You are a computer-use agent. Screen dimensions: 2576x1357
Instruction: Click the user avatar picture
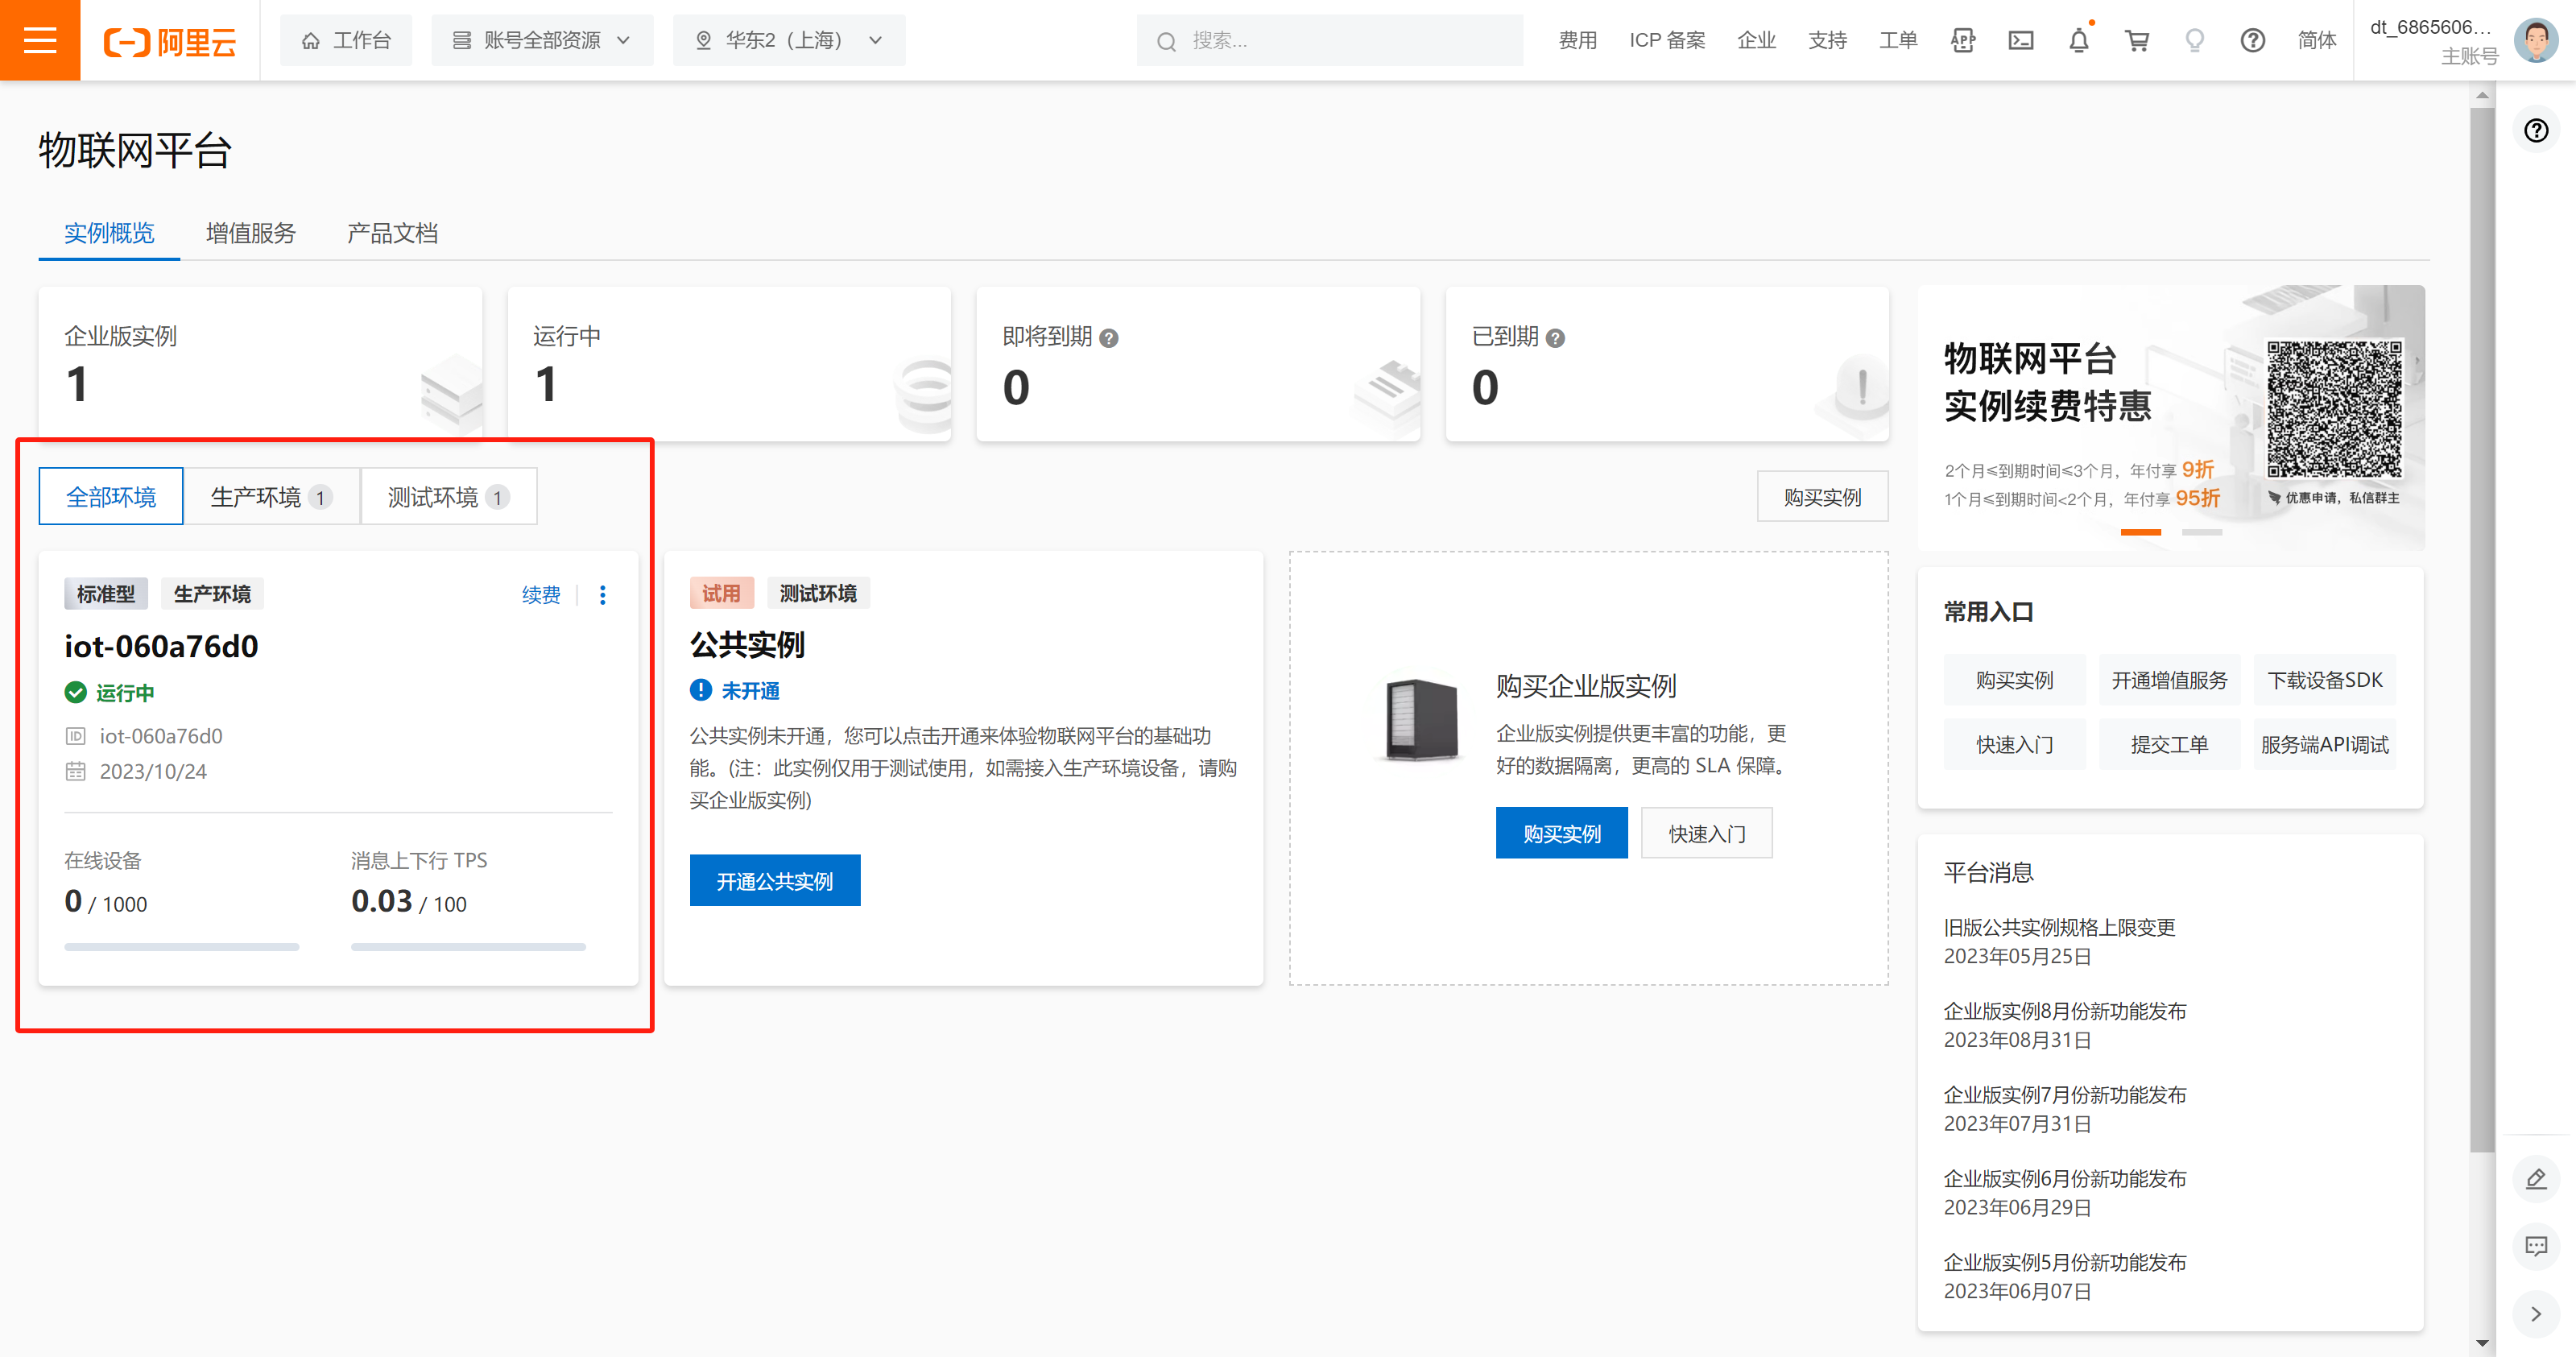pos(2537,40)
